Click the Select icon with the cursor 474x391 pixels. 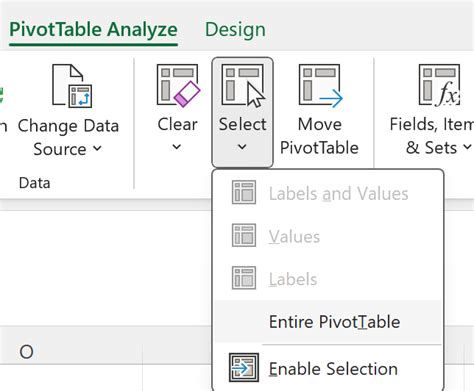point(243,85)
